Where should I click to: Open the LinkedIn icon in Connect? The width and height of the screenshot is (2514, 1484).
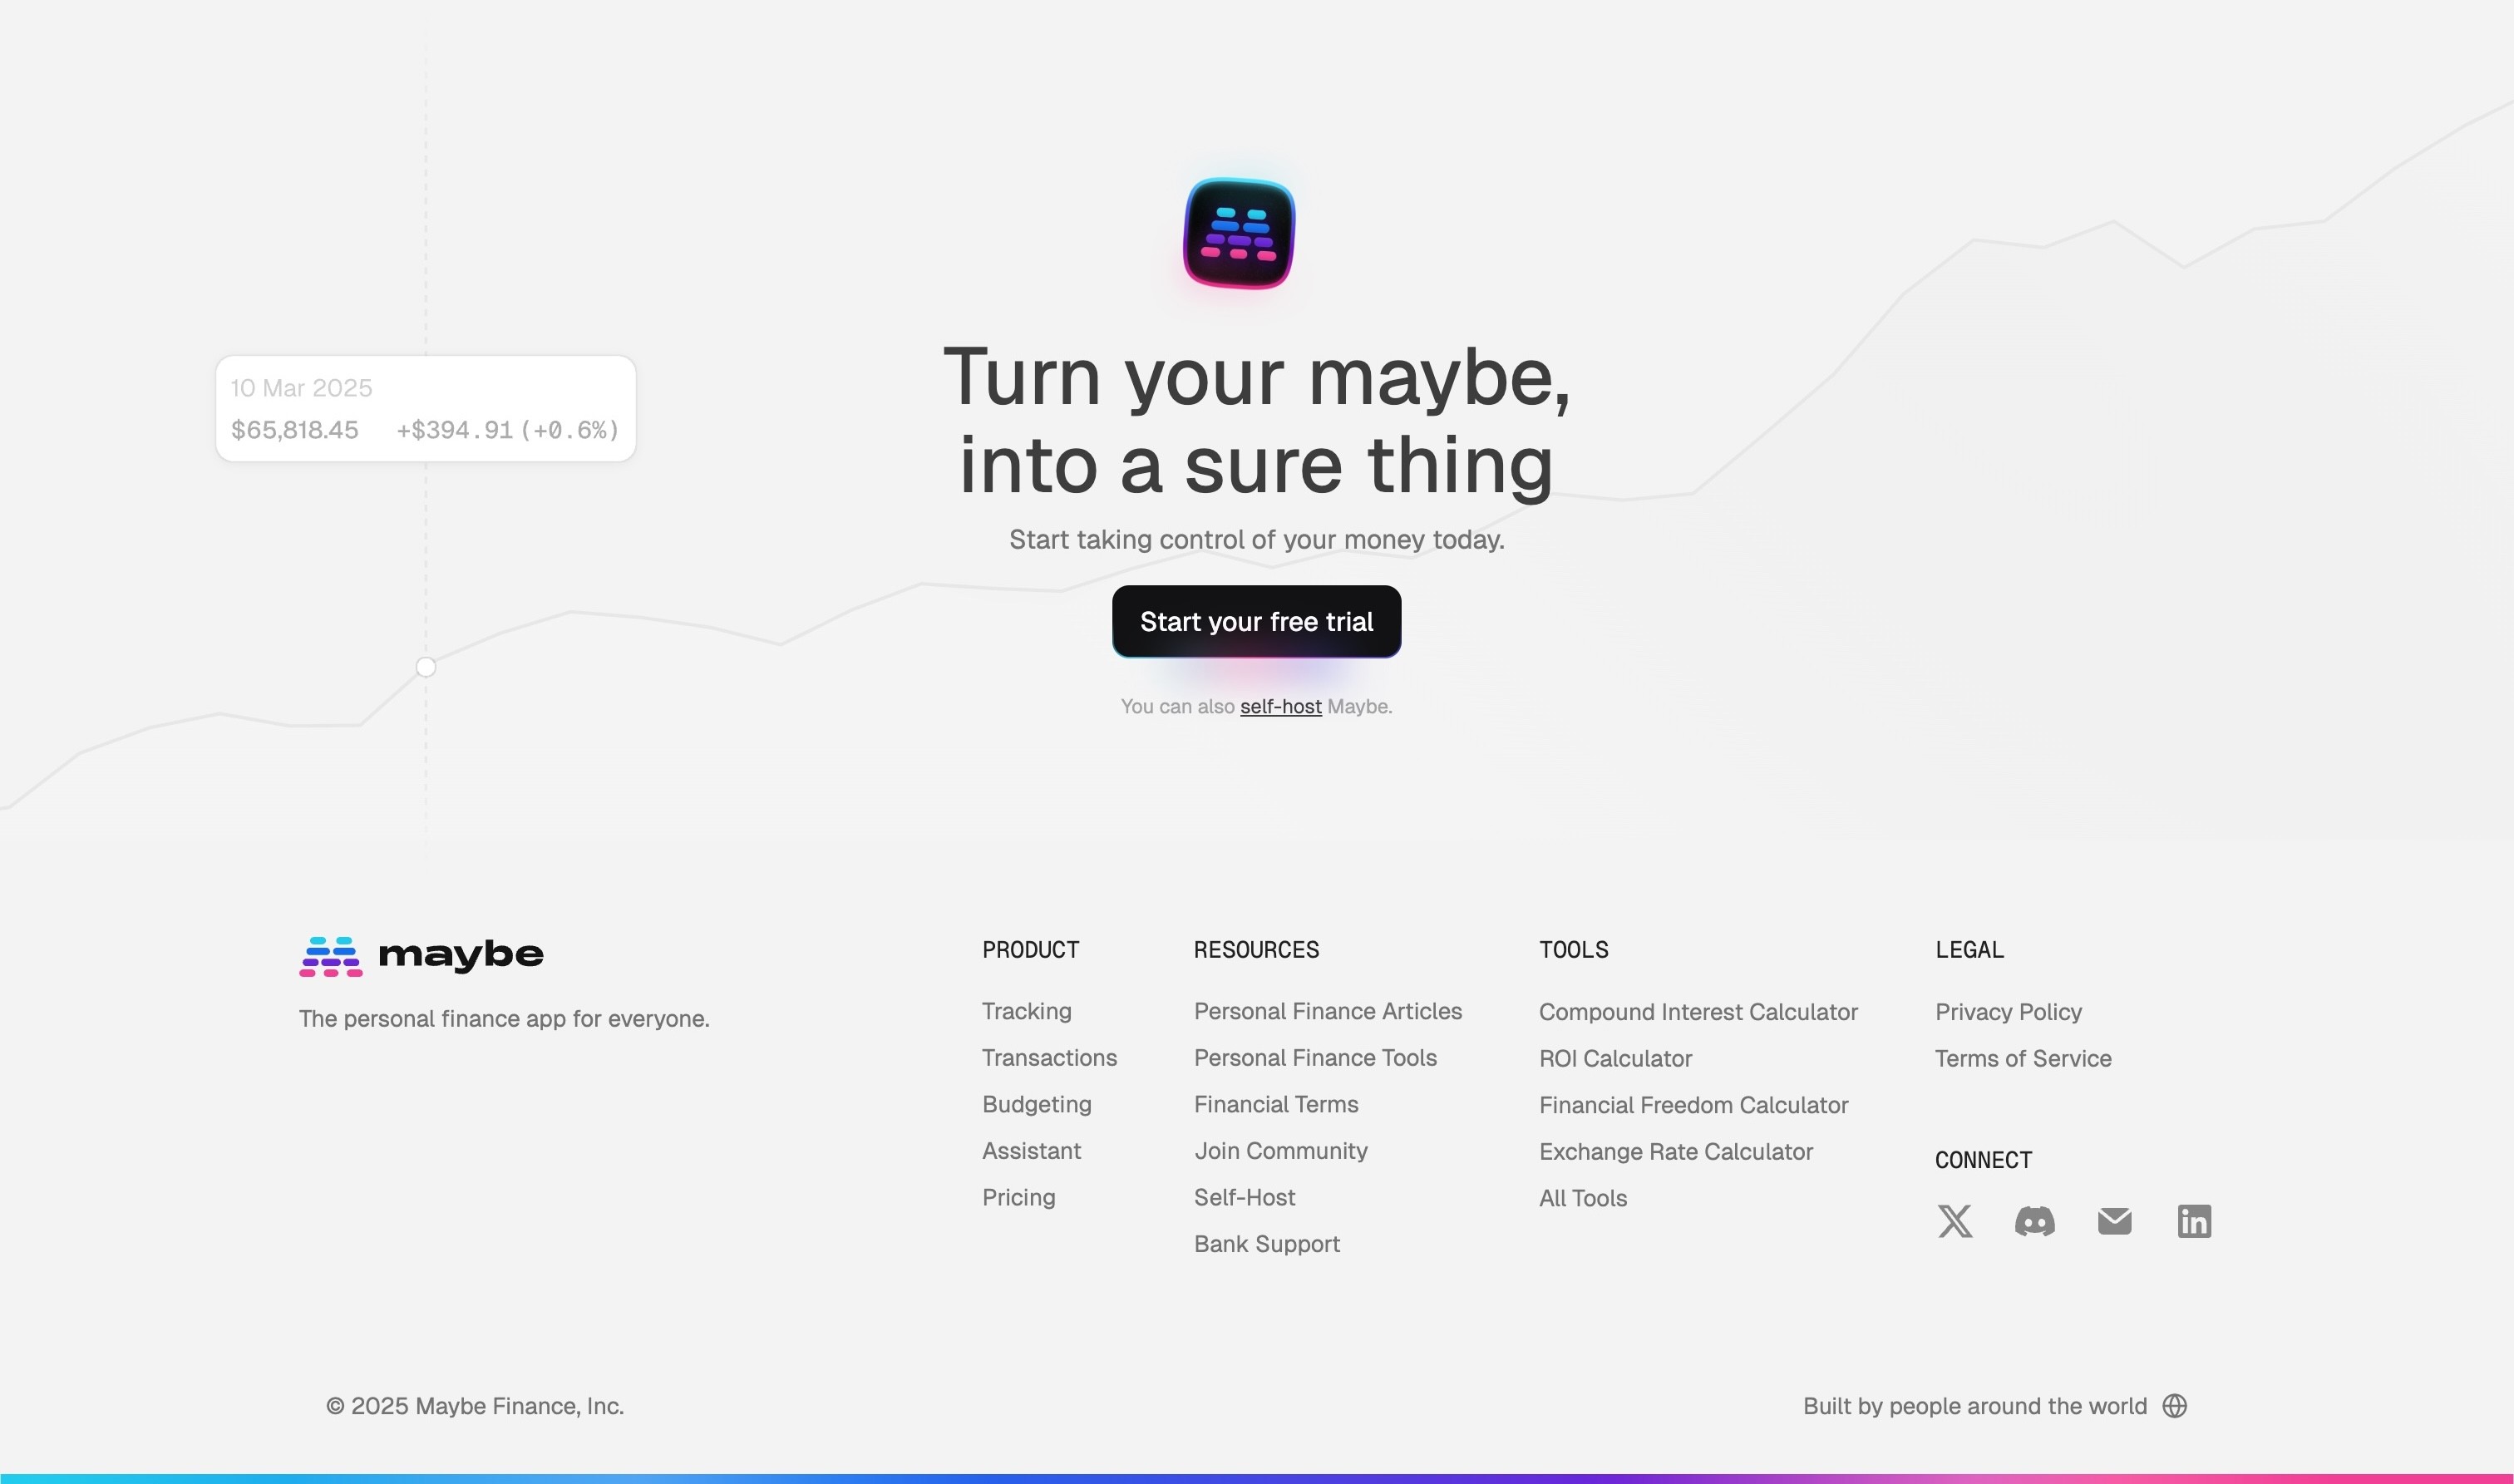[x=2194, y=1221]
